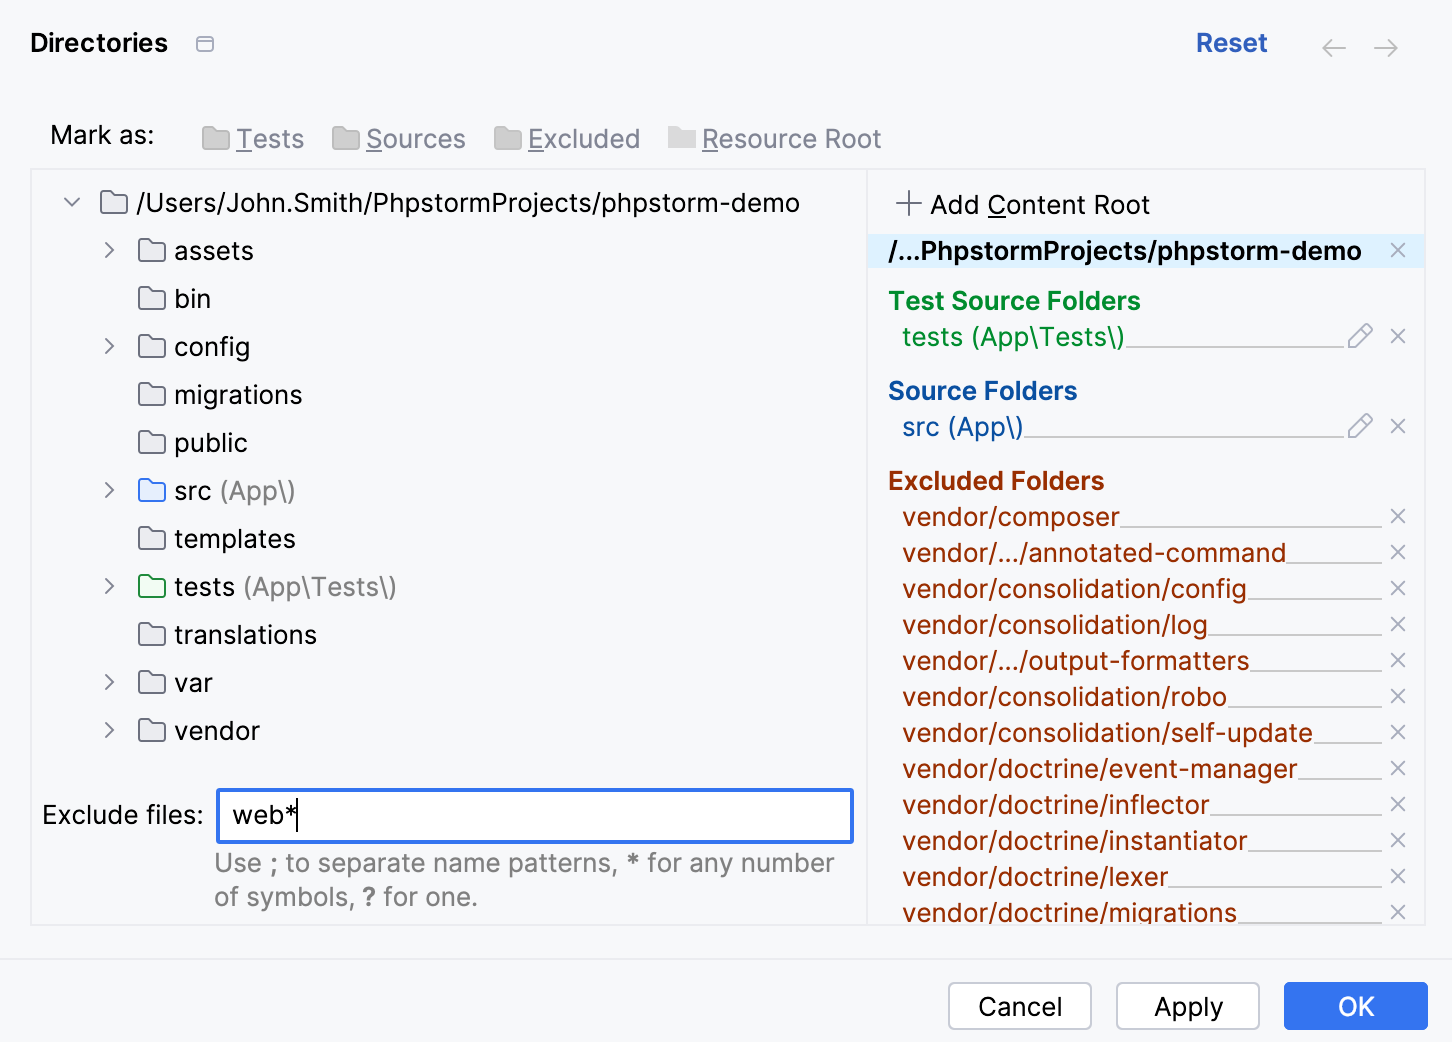Confirm with the OK button

point(1355,1006)
